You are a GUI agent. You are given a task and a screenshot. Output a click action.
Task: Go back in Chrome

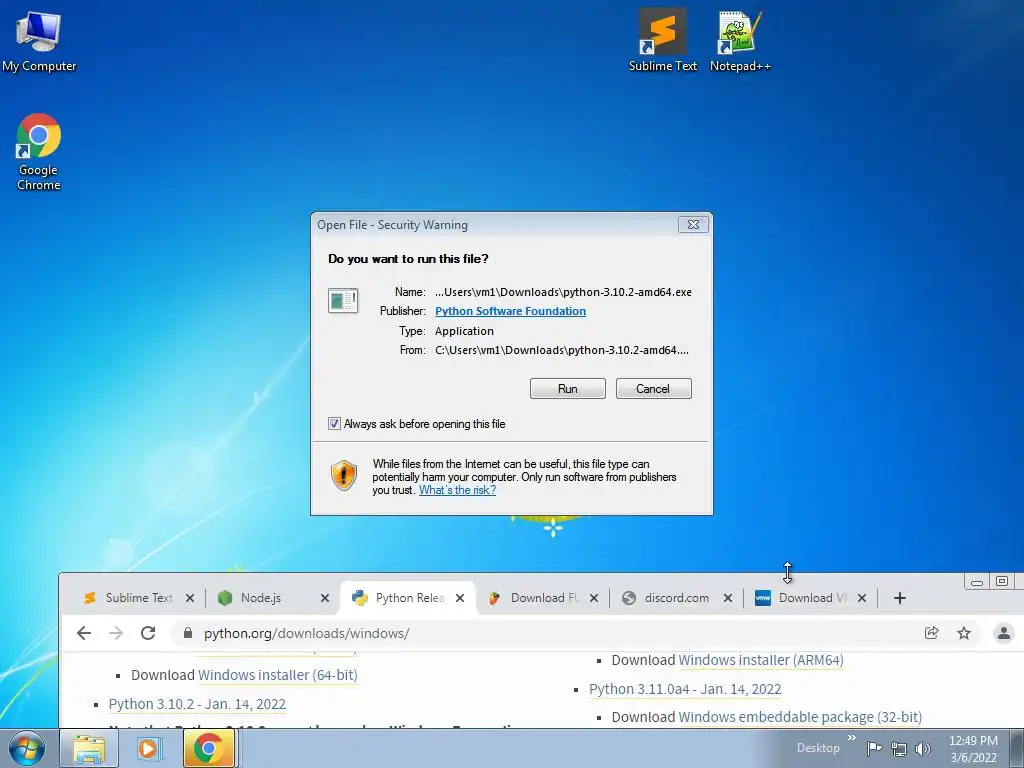pyautogui.click(x=84, y=633)
